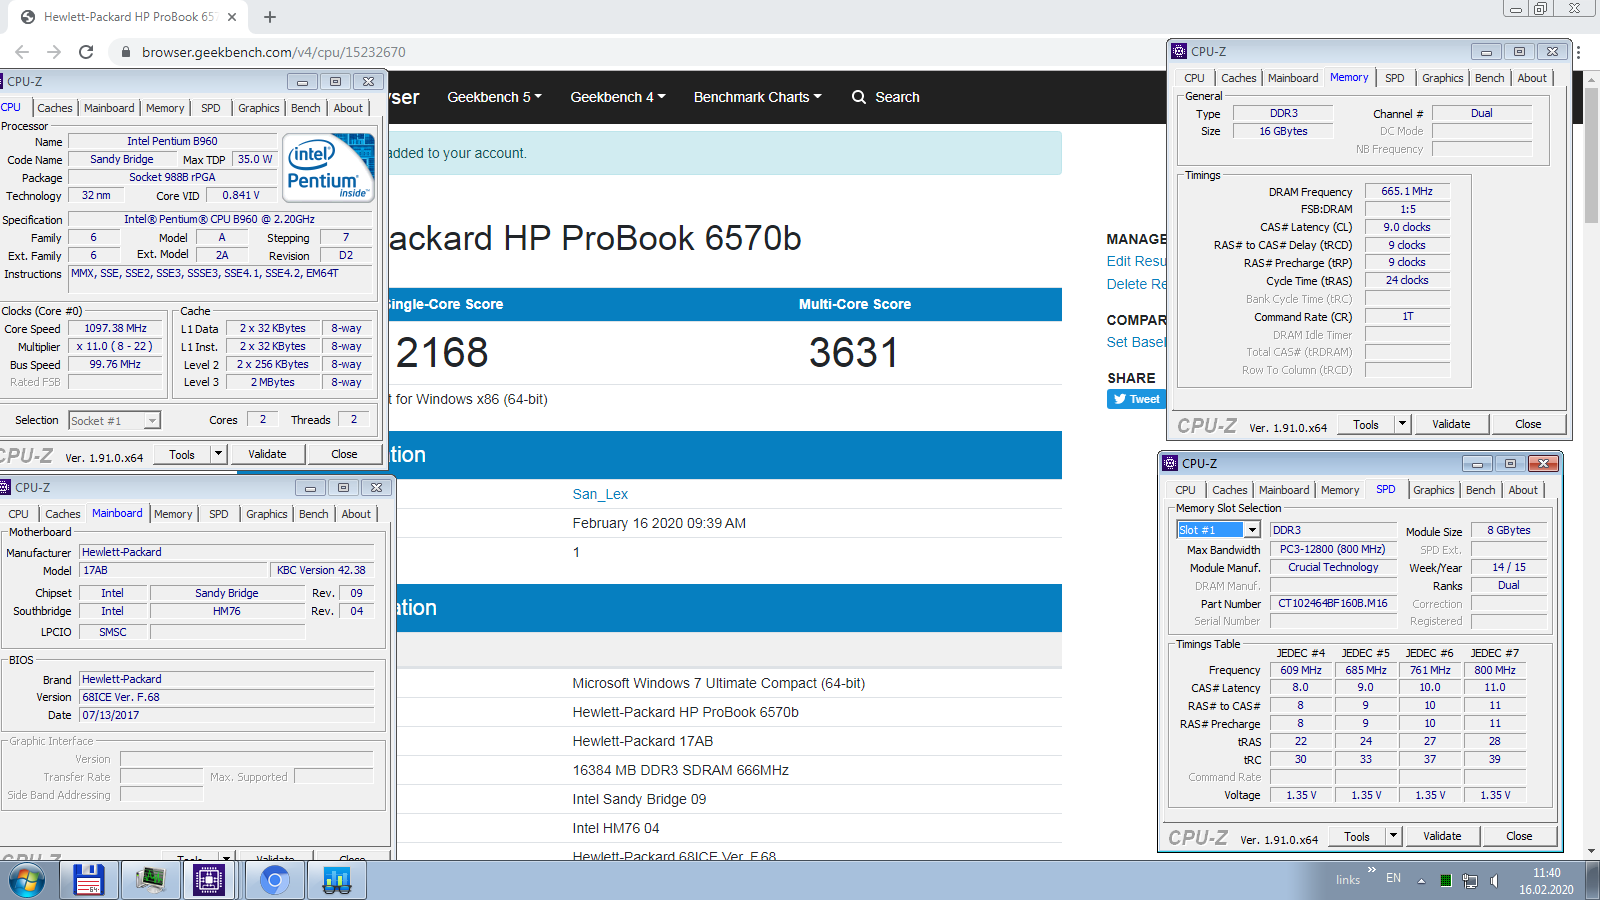Open the Geekbench 4 dropdown menu
Screen dimensions: 1600x900
tap(617, 97)
